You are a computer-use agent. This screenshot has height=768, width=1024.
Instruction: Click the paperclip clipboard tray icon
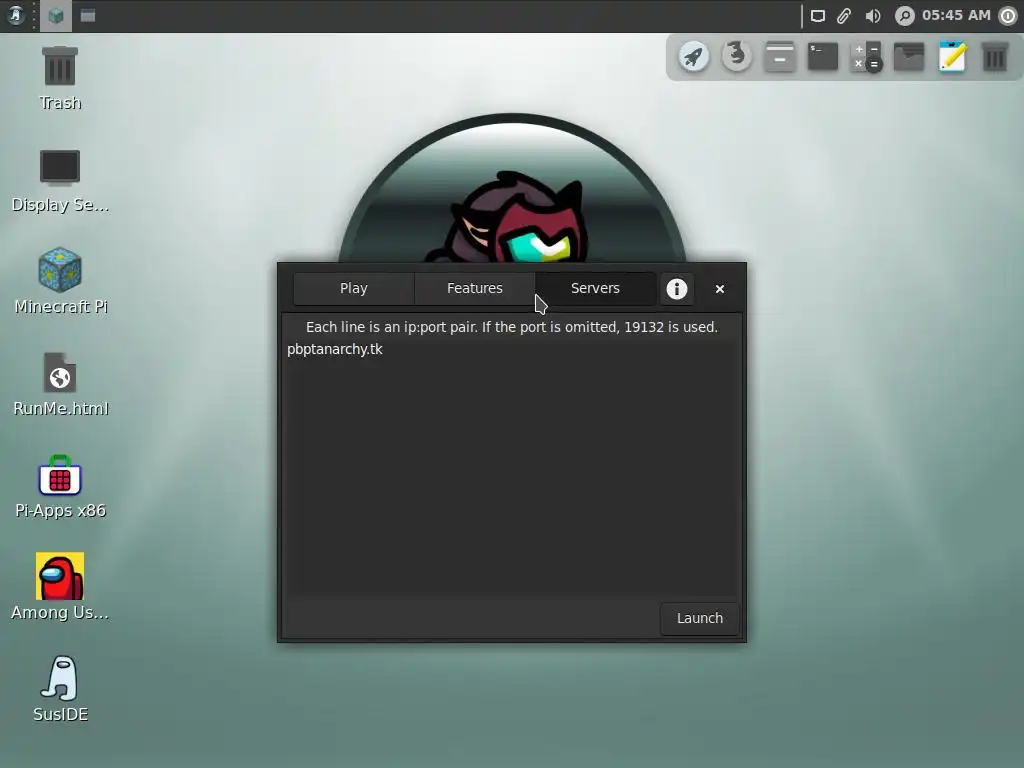(844, 16)
